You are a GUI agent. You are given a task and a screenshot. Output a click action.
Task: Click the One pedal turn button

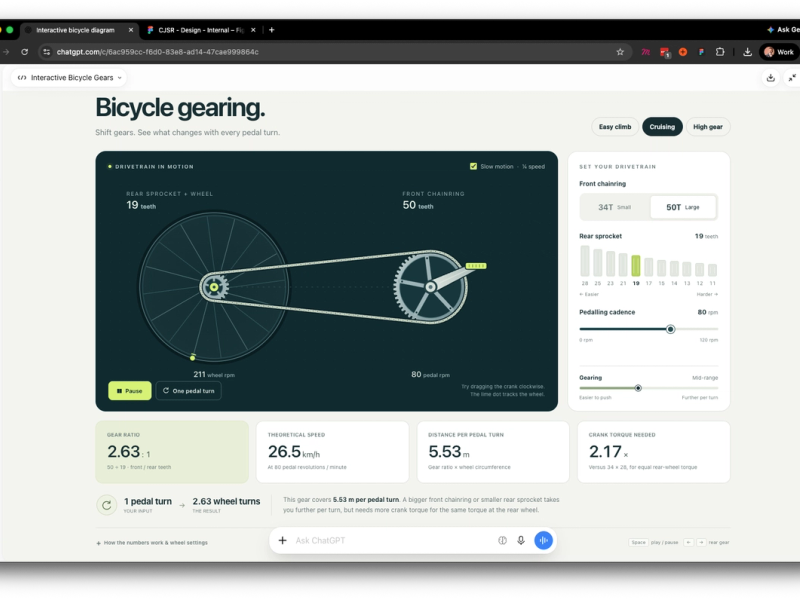click(x=189, y=391)
